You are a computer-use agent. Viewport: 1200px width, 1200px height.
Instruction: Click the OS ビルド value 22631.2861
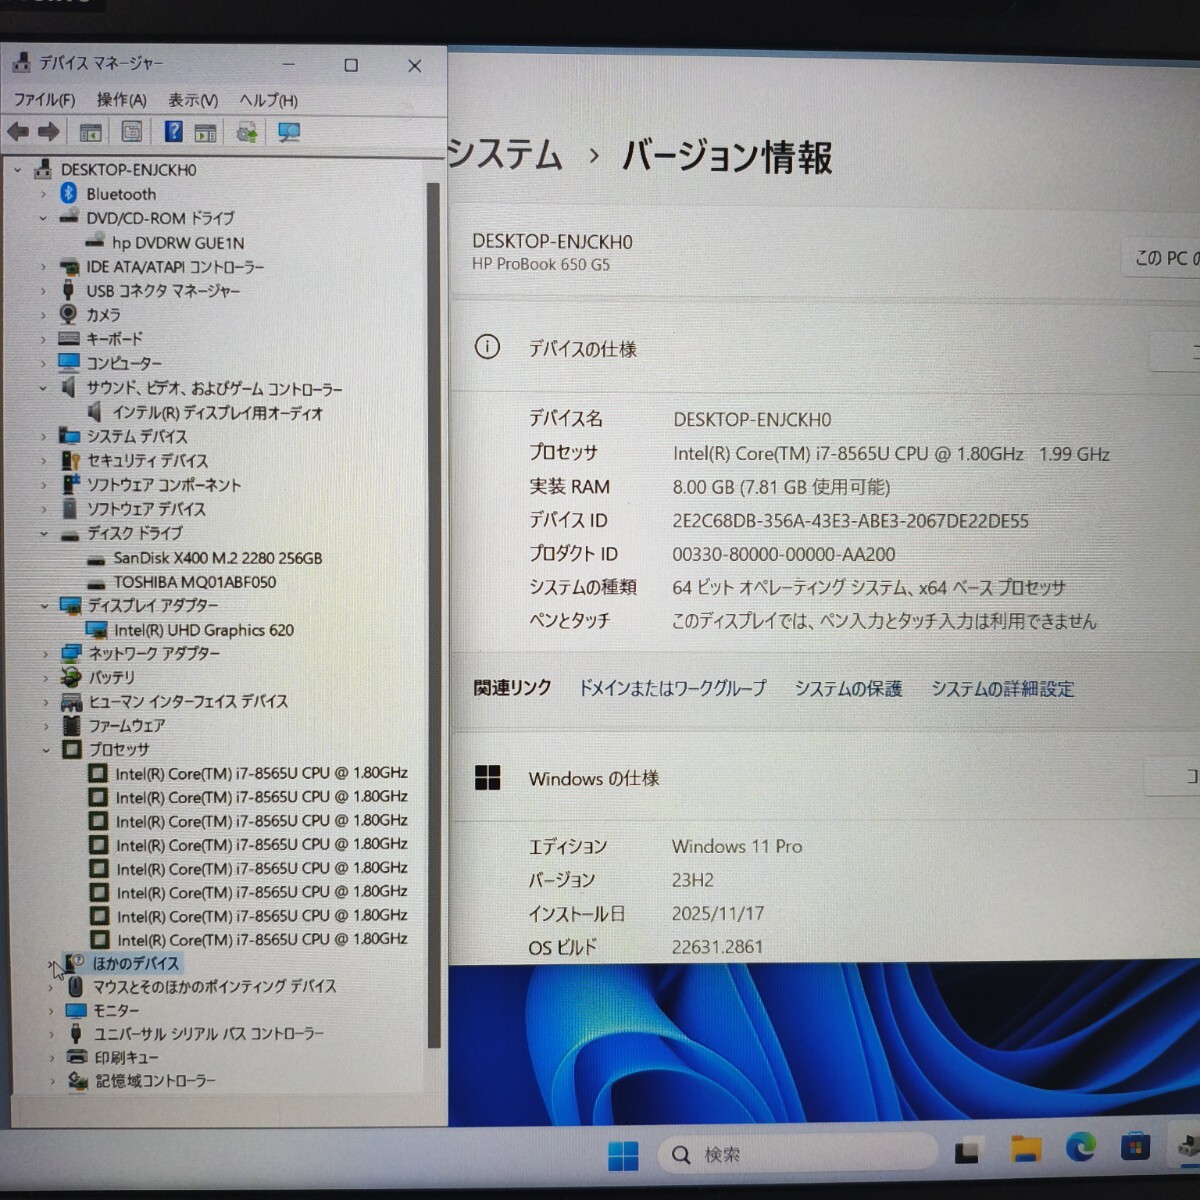(x=717, y=946)
